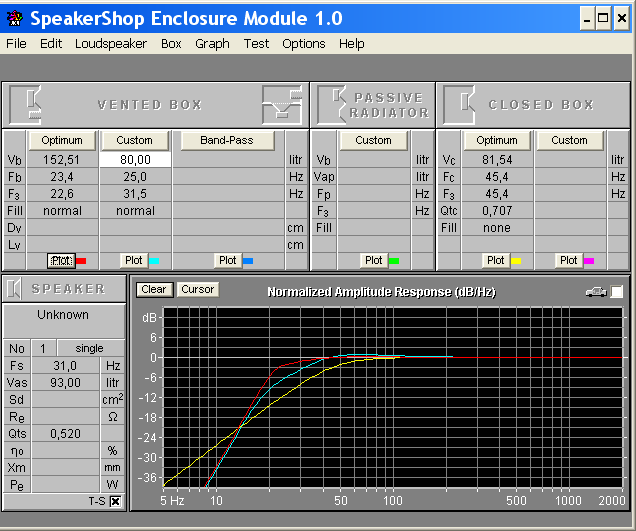636x531 pixels.
Task: Click the optimum Fb value 23,4
Action: point(62,177)
